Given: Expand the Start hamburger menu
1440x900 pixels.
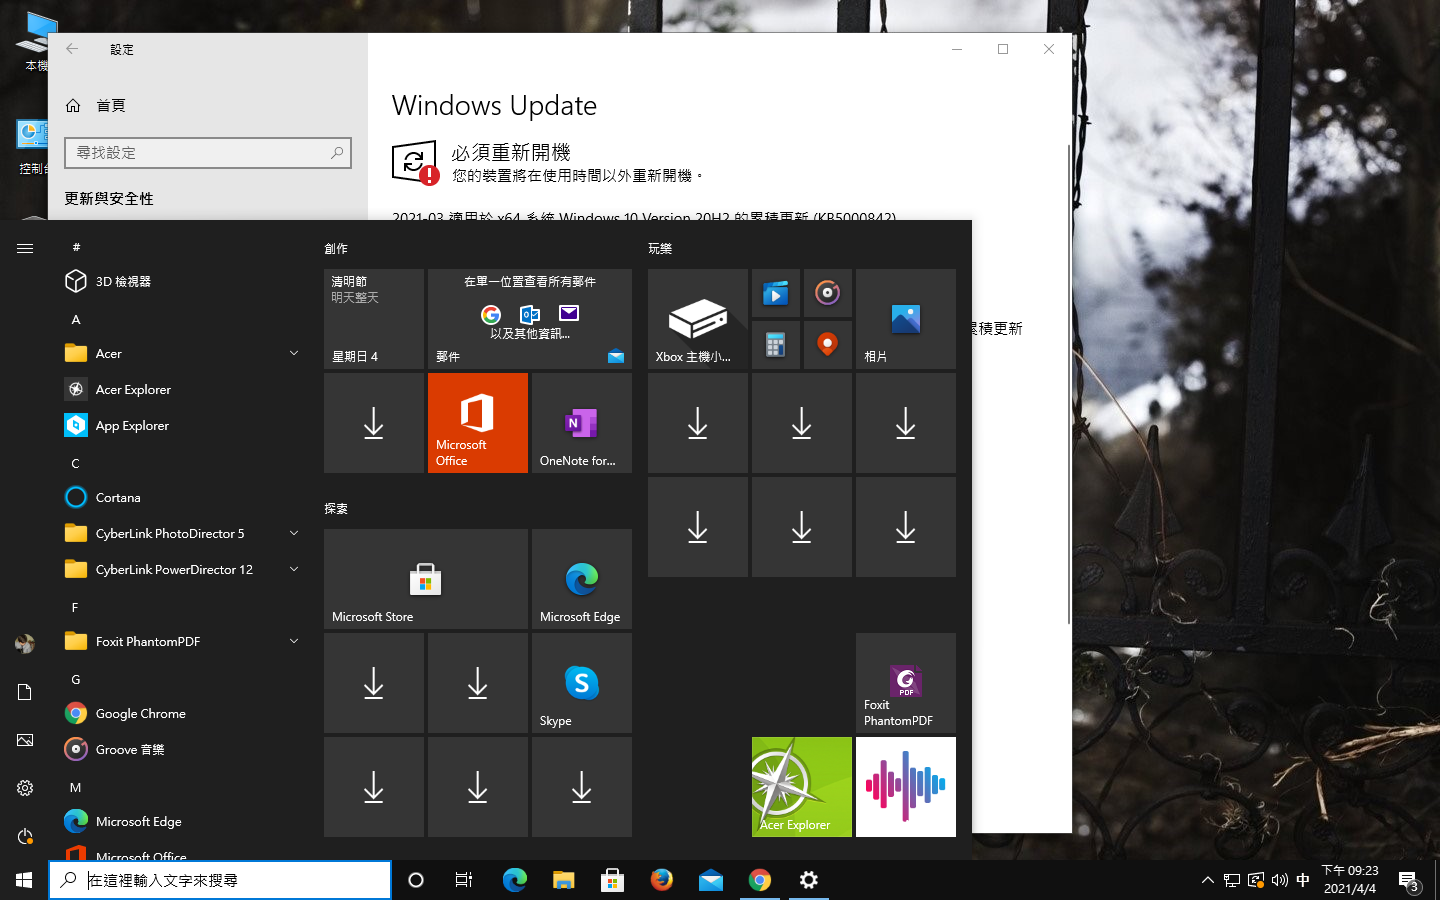Looking at the screenshot, I should click(25, 248).
